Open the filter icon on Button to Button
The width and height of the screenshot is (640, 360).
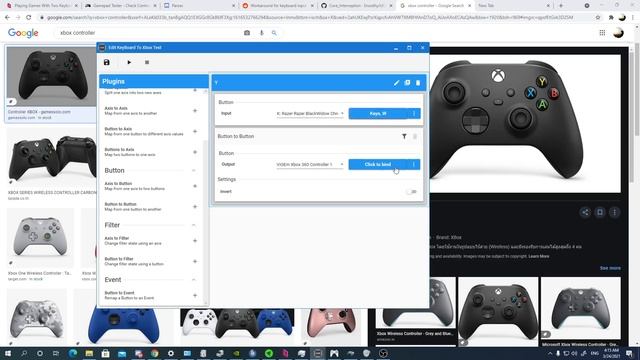pos(404,136)
